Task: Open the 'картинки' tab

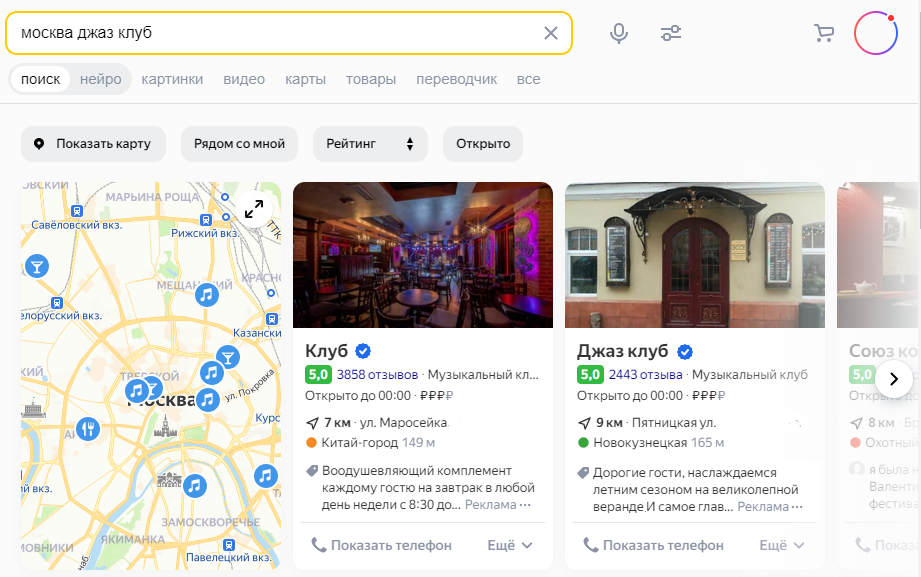Action: [172, 79]
